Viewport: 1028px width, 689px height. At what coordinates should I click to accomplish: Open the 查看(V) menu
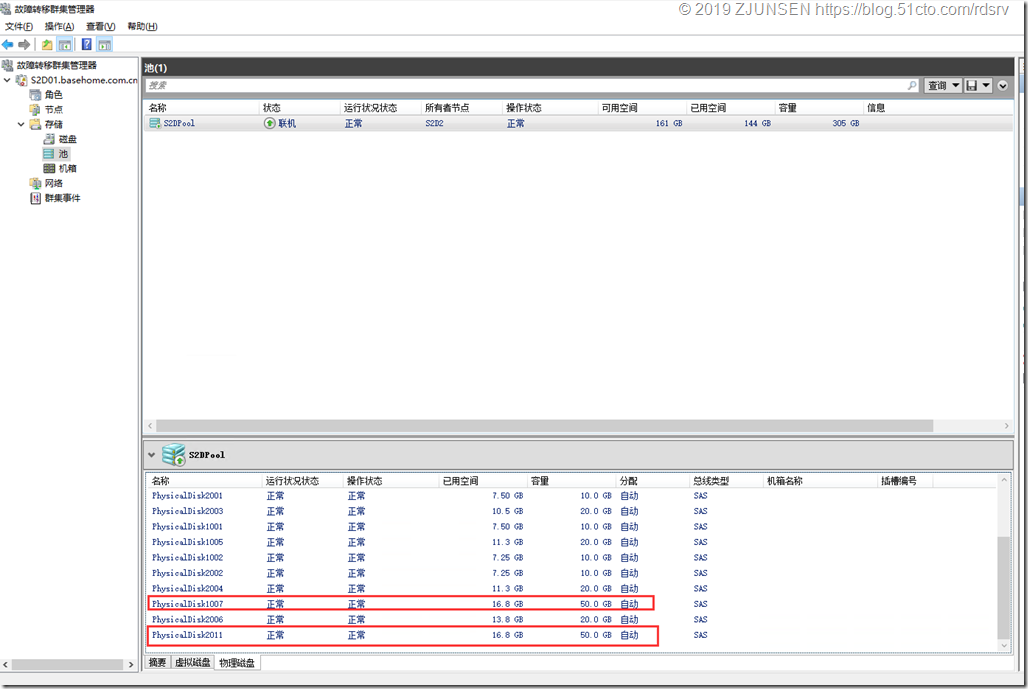tap(100, 26)
